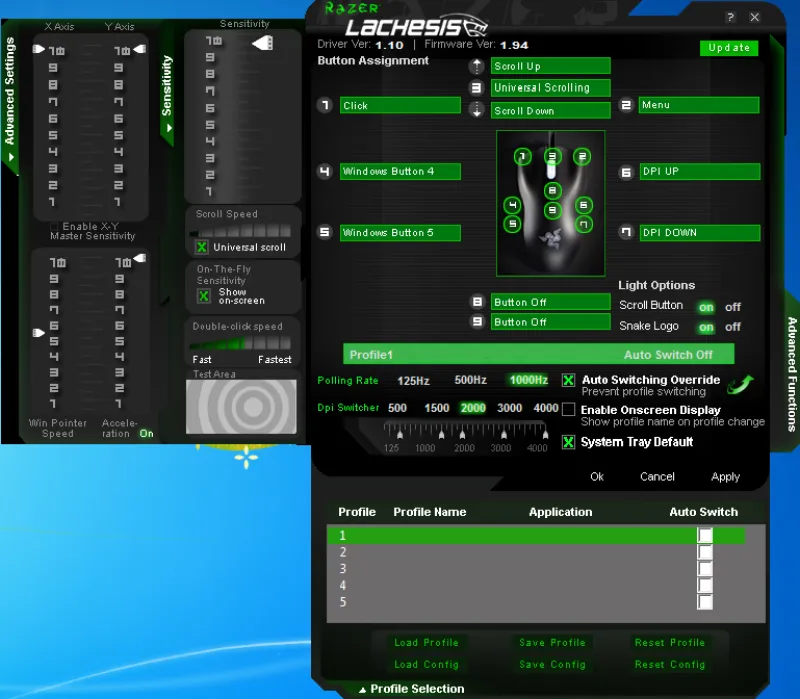Click button 6 on the mouse diagram
The width and height of the screenshot is (800, 699).
coord(584,205)
